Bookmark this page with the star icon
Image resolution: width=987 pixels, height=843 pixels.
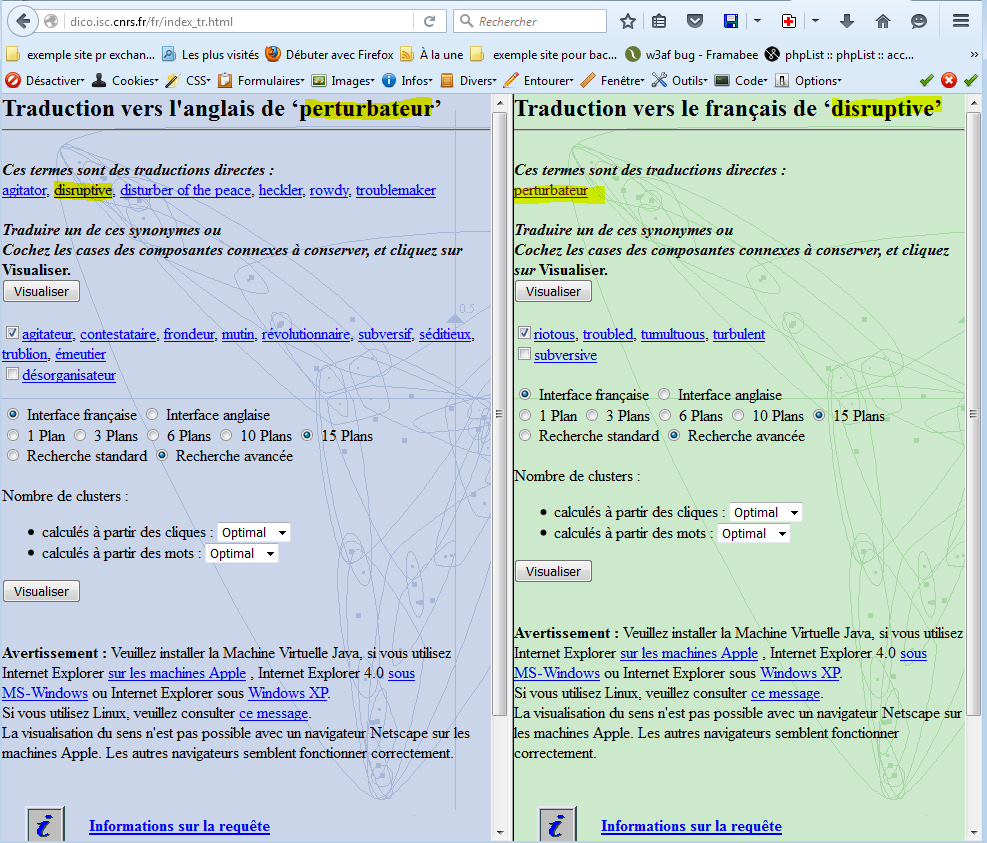628,21
